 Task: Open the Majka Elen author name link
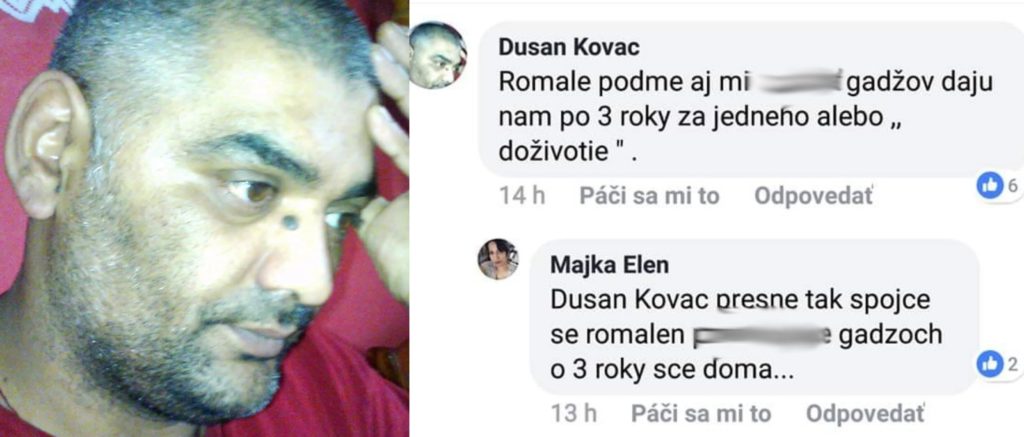(x=610, y=265)
